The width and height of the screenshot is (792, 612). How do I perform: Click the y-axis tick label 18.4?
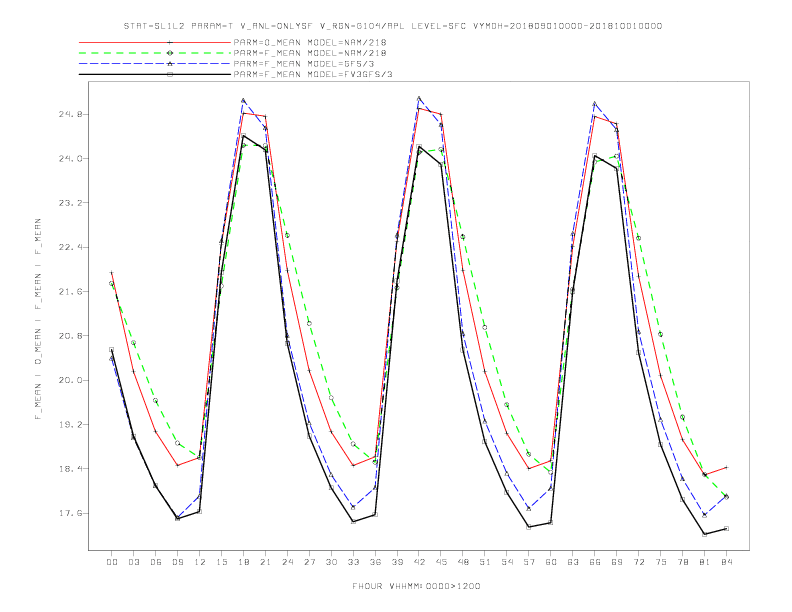(69, 469)
